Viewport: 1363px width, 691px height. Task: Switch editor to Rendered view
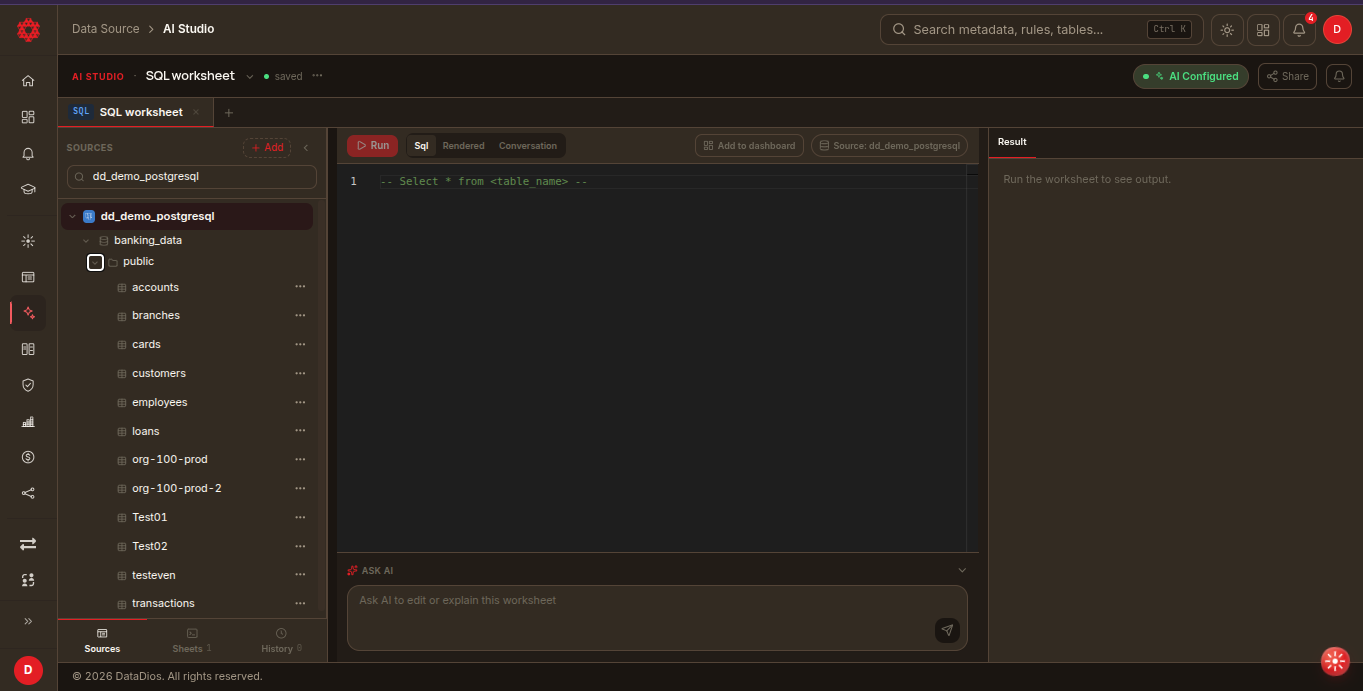(464, 146)
